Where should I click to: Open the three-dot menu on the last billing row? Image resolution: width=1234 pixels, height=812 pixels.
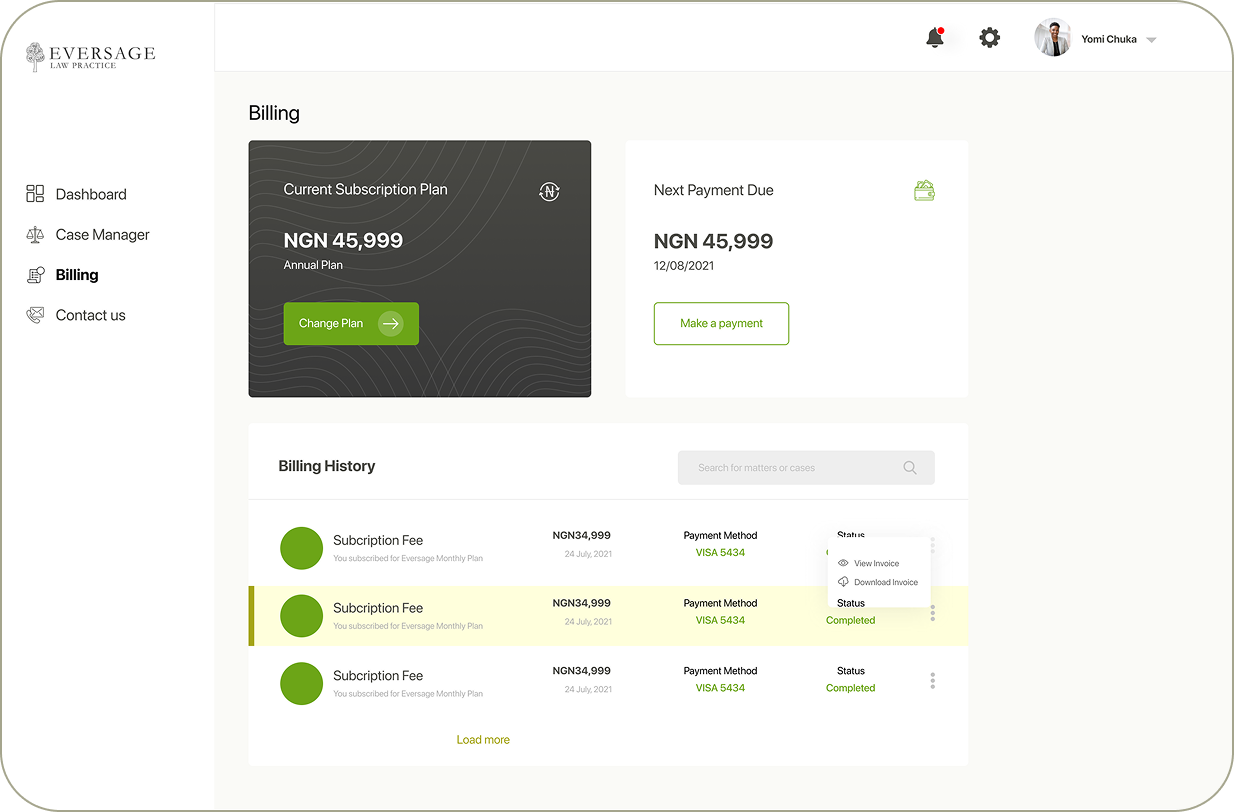(x=932, y=680)
